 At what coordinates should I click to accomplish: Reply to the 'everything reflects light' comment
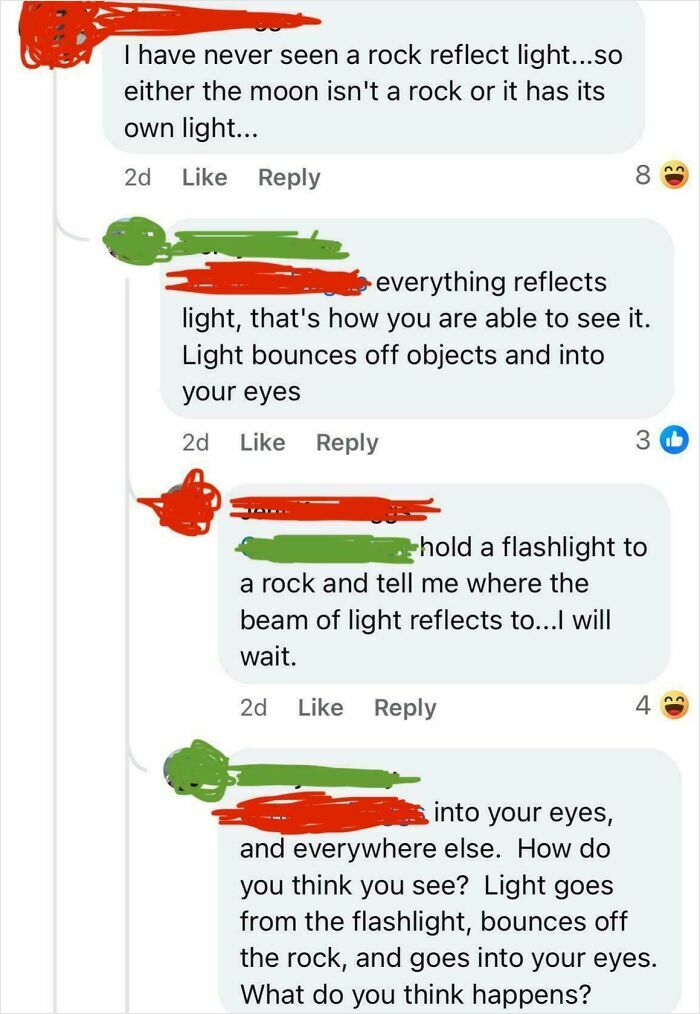(346, 441)
